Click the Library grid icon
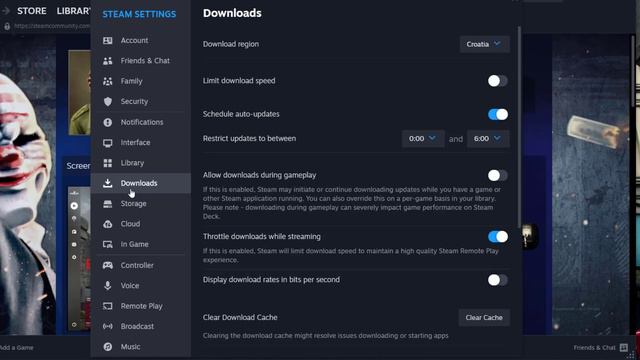Screen dimensions: 640x360 (108, 163)
